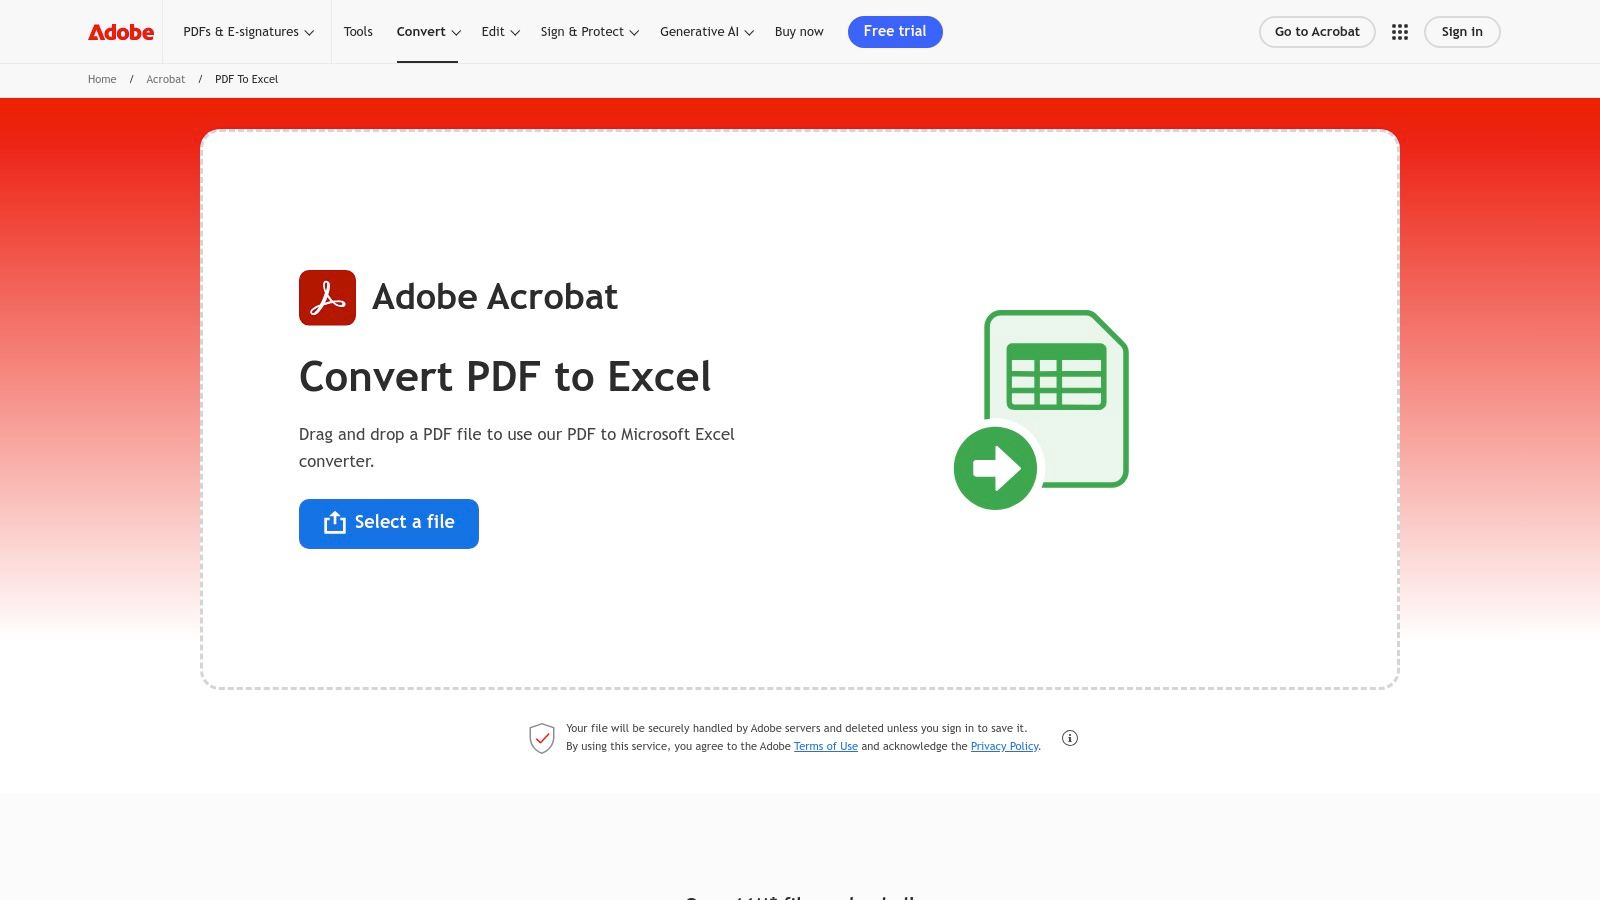Click the Free trial button
The height and width of the screenshot is (900, 1600).
click(x=895, y=31)
